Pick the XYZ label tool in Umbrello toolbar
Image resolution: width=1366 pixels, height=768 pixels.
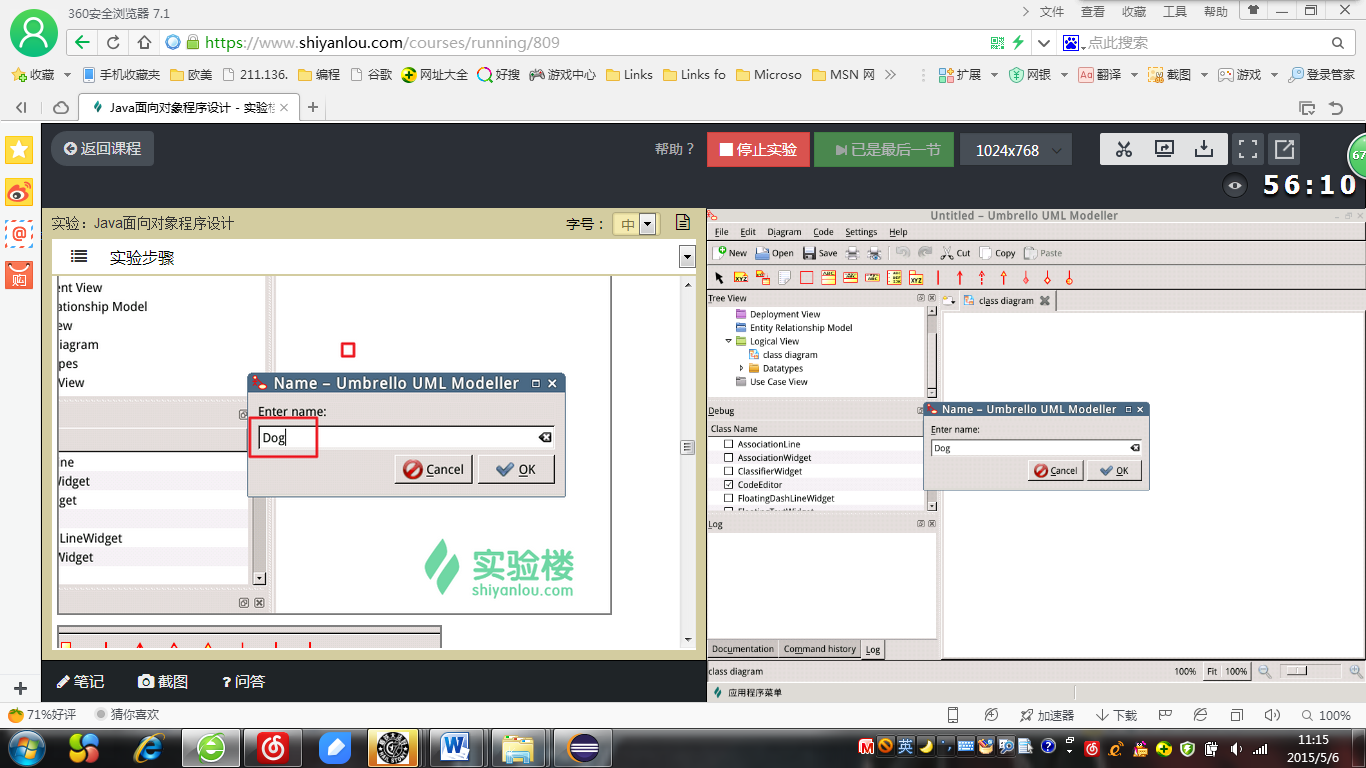point(741,278)
